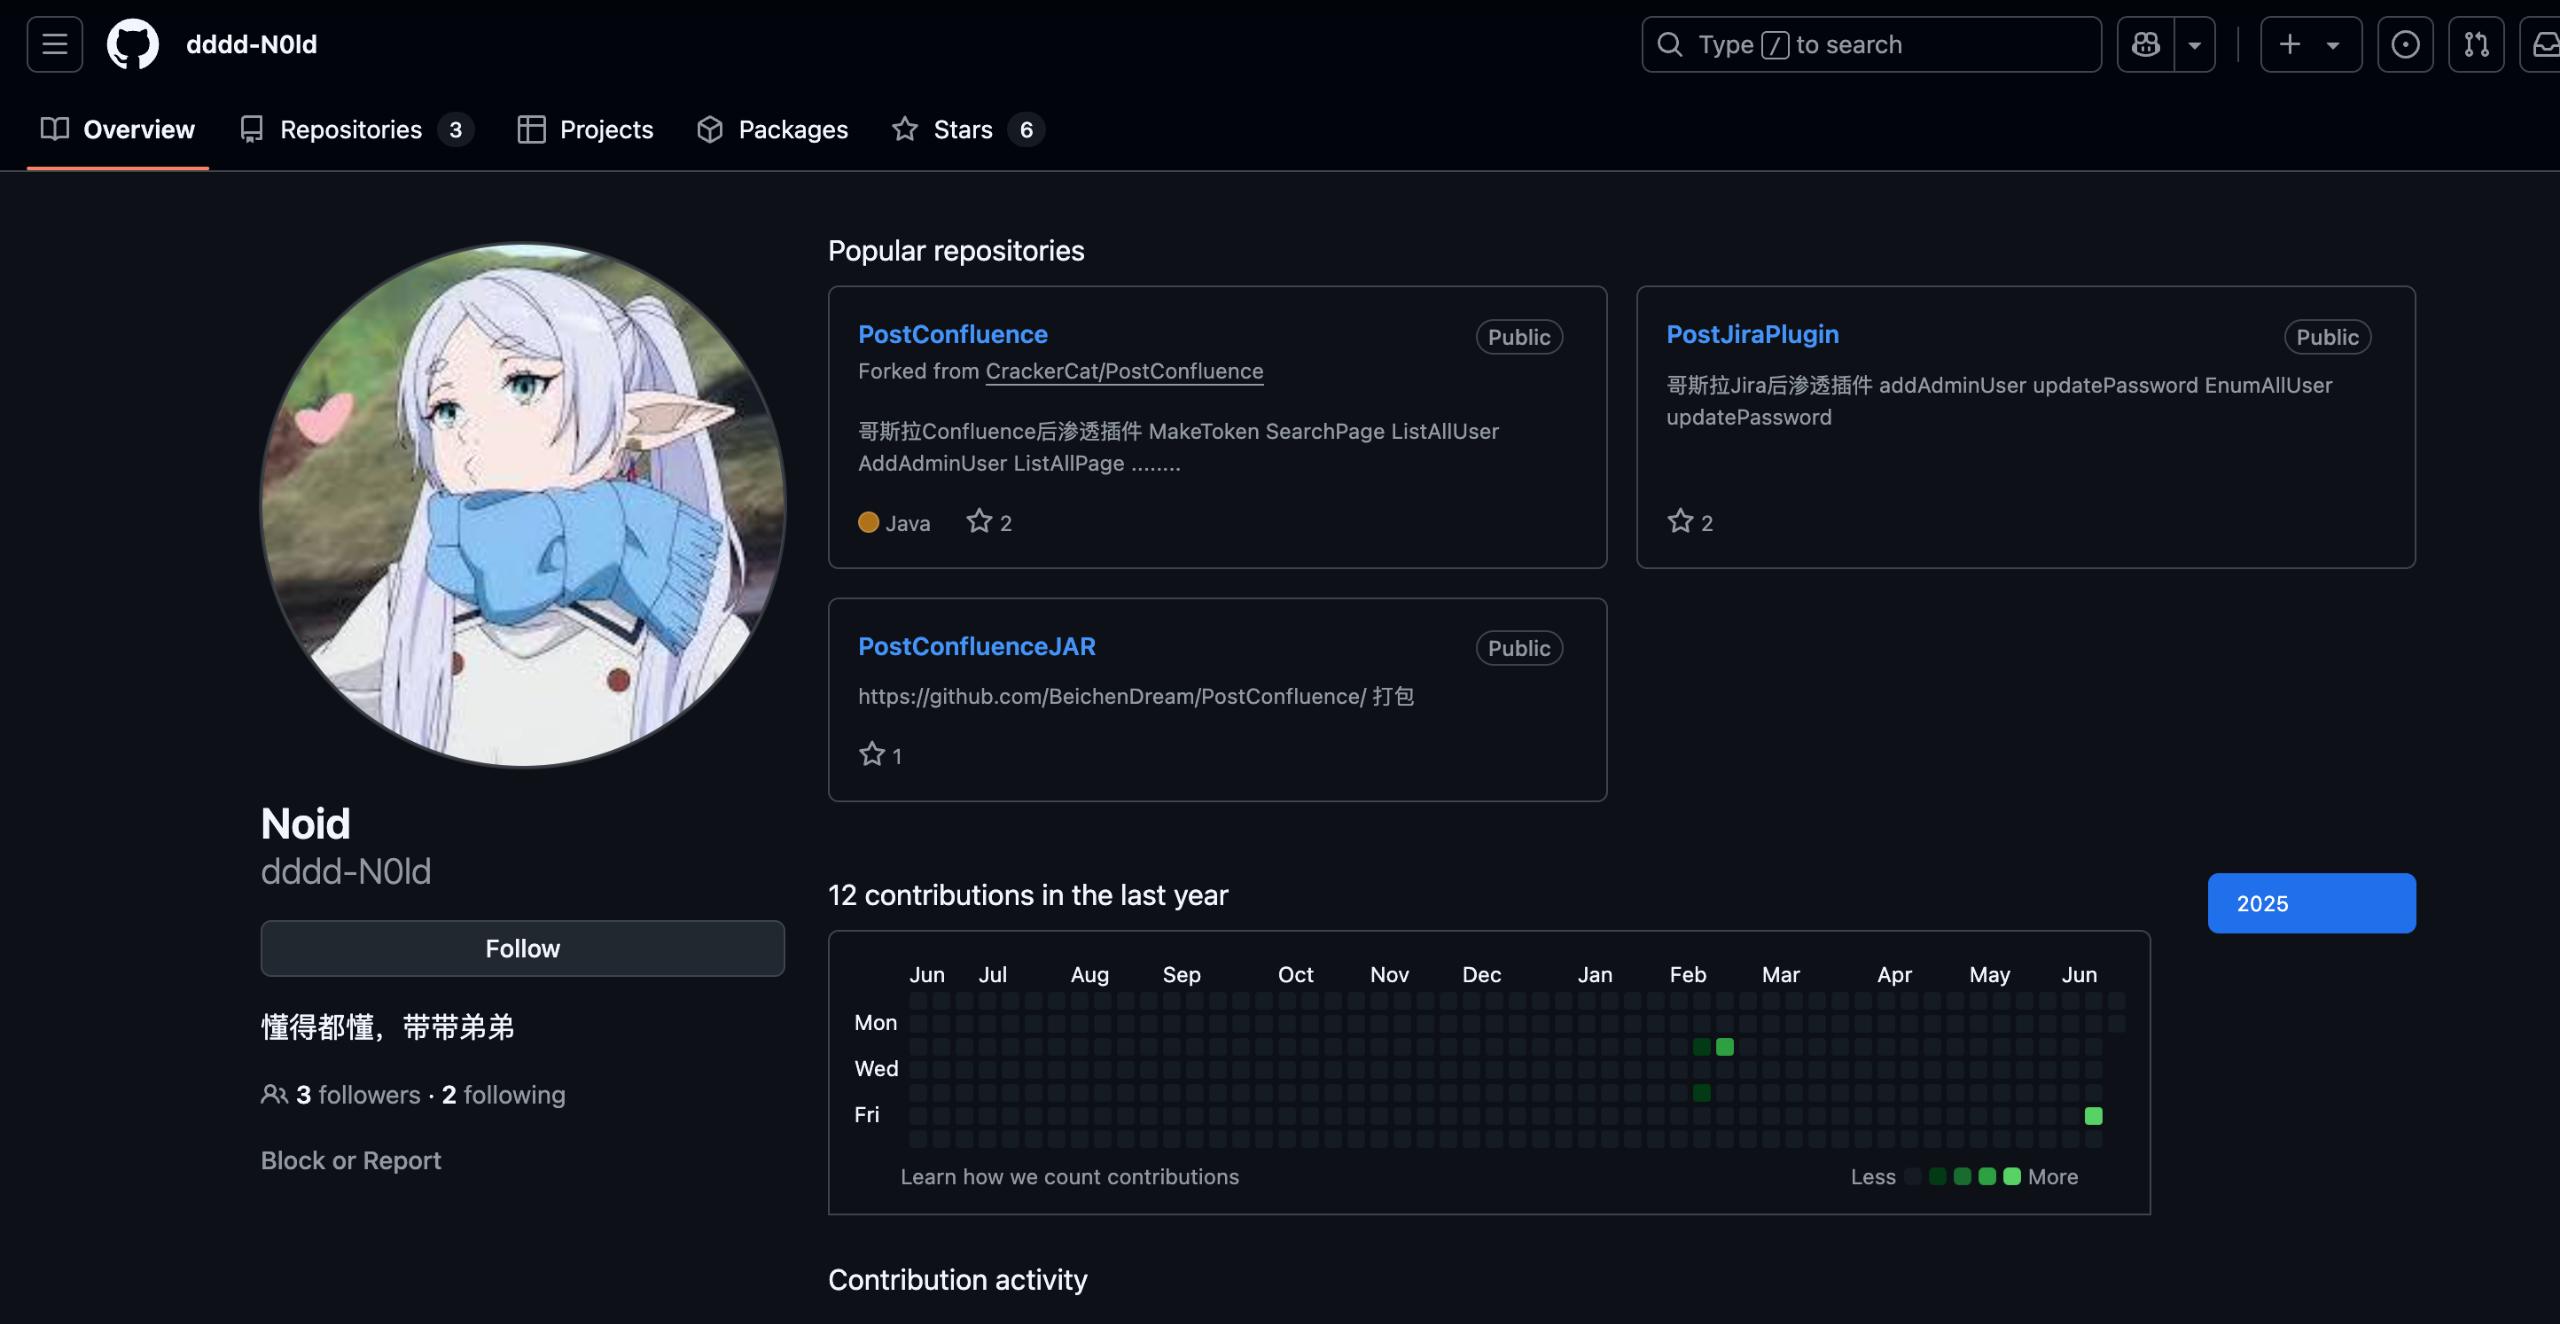This screenshot has height=1324, width=2560.
Task: Open PostConfluence stargazers star icon
Action: tap(979, 521)
